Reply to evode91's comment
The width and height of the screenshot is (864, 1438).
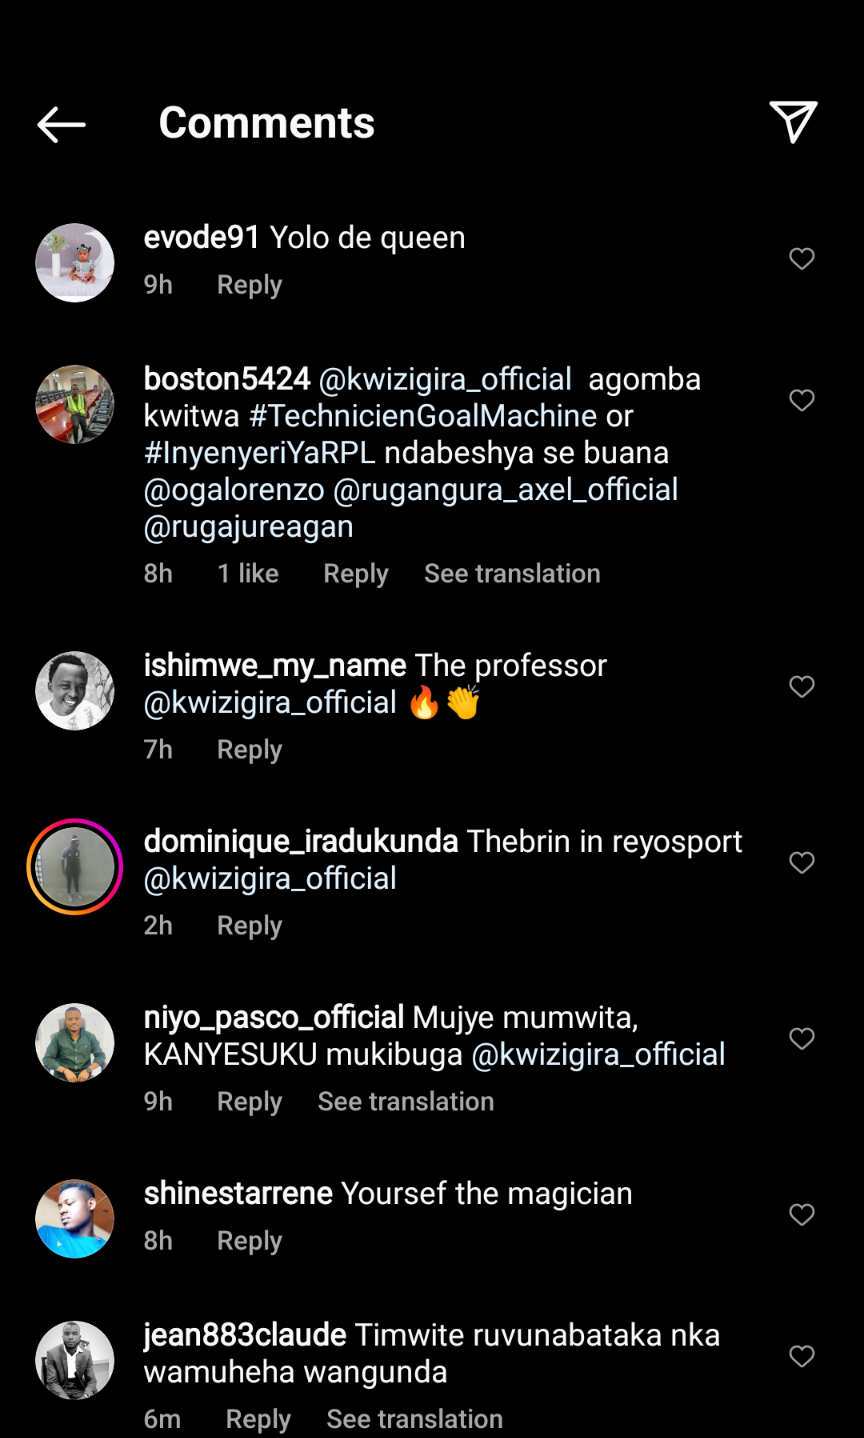point(249,285)
